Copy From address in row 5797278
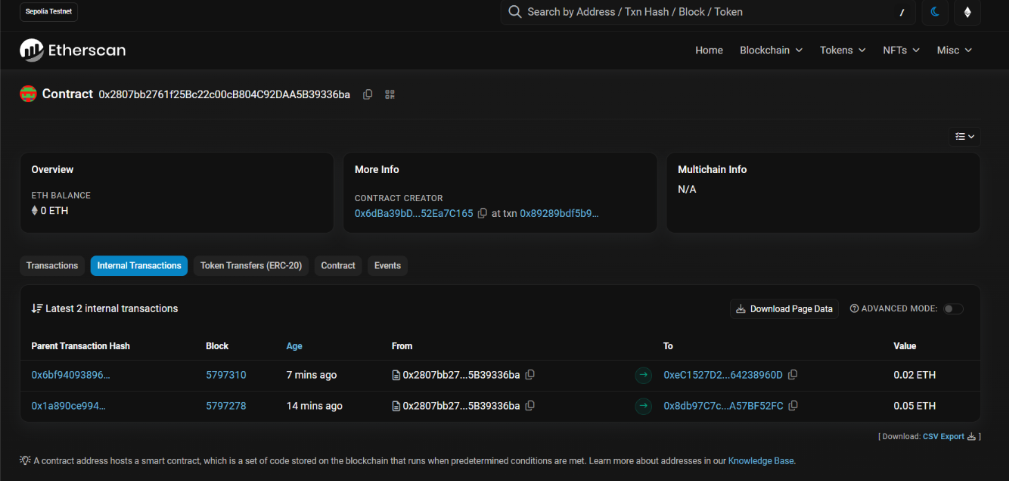Screen dimensions: 1009x481 (x=530, y=406)
